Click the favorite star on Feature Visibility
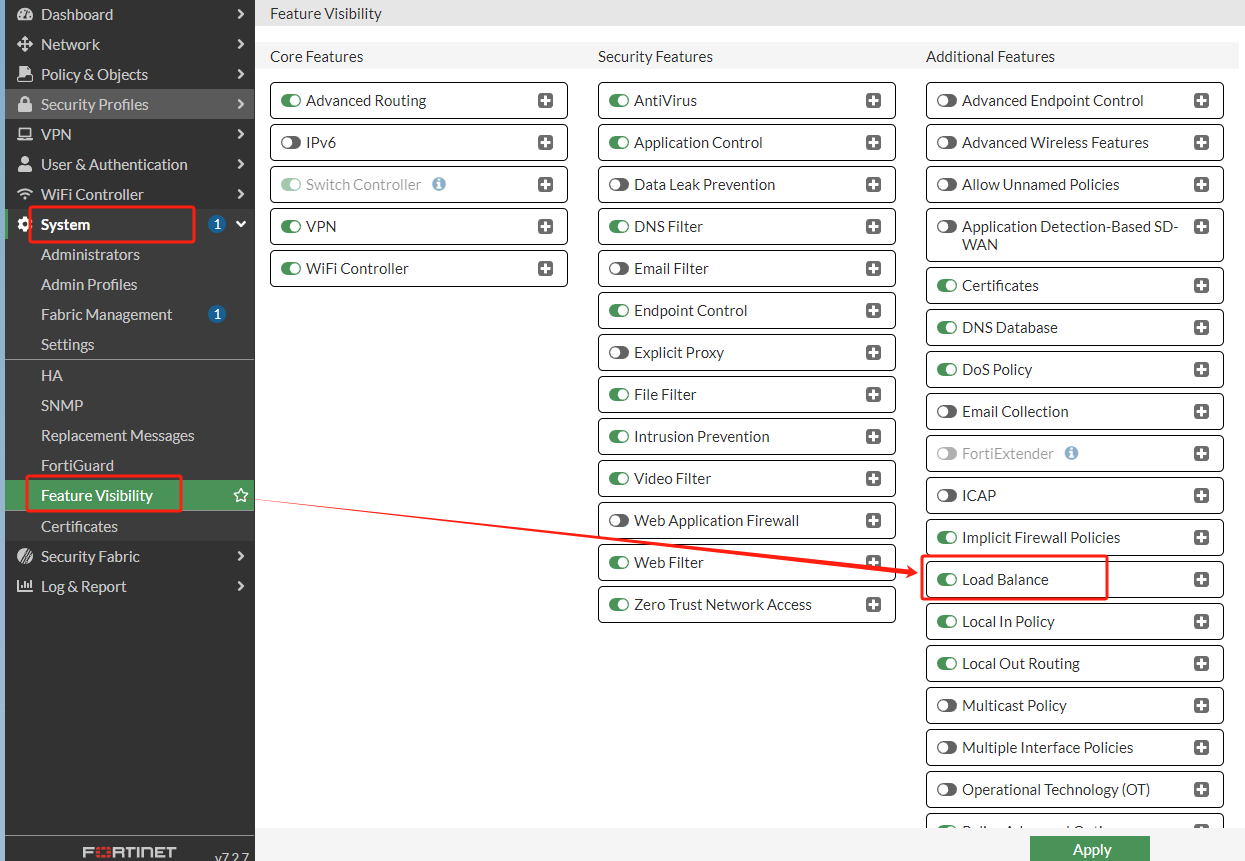The width and height of the screenshot is (1245, 861). click(x=240, y=496)
